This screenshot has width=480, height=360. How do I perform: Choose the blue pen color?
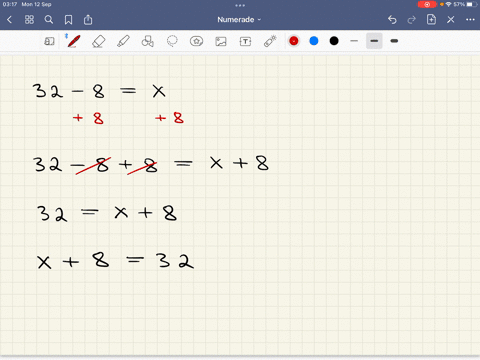pyautogui.click(x=314, y=41)
